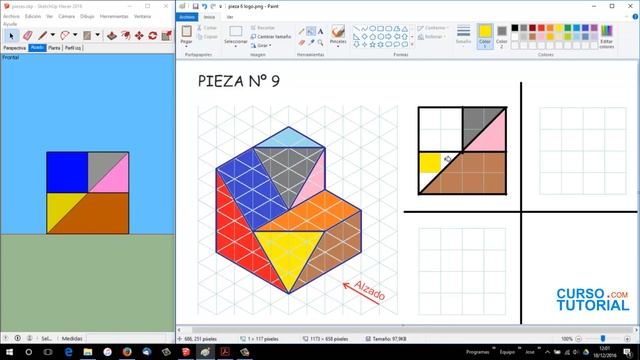
Task: Pick the red color in Paint palette
Action: click(x=541, y=28)
